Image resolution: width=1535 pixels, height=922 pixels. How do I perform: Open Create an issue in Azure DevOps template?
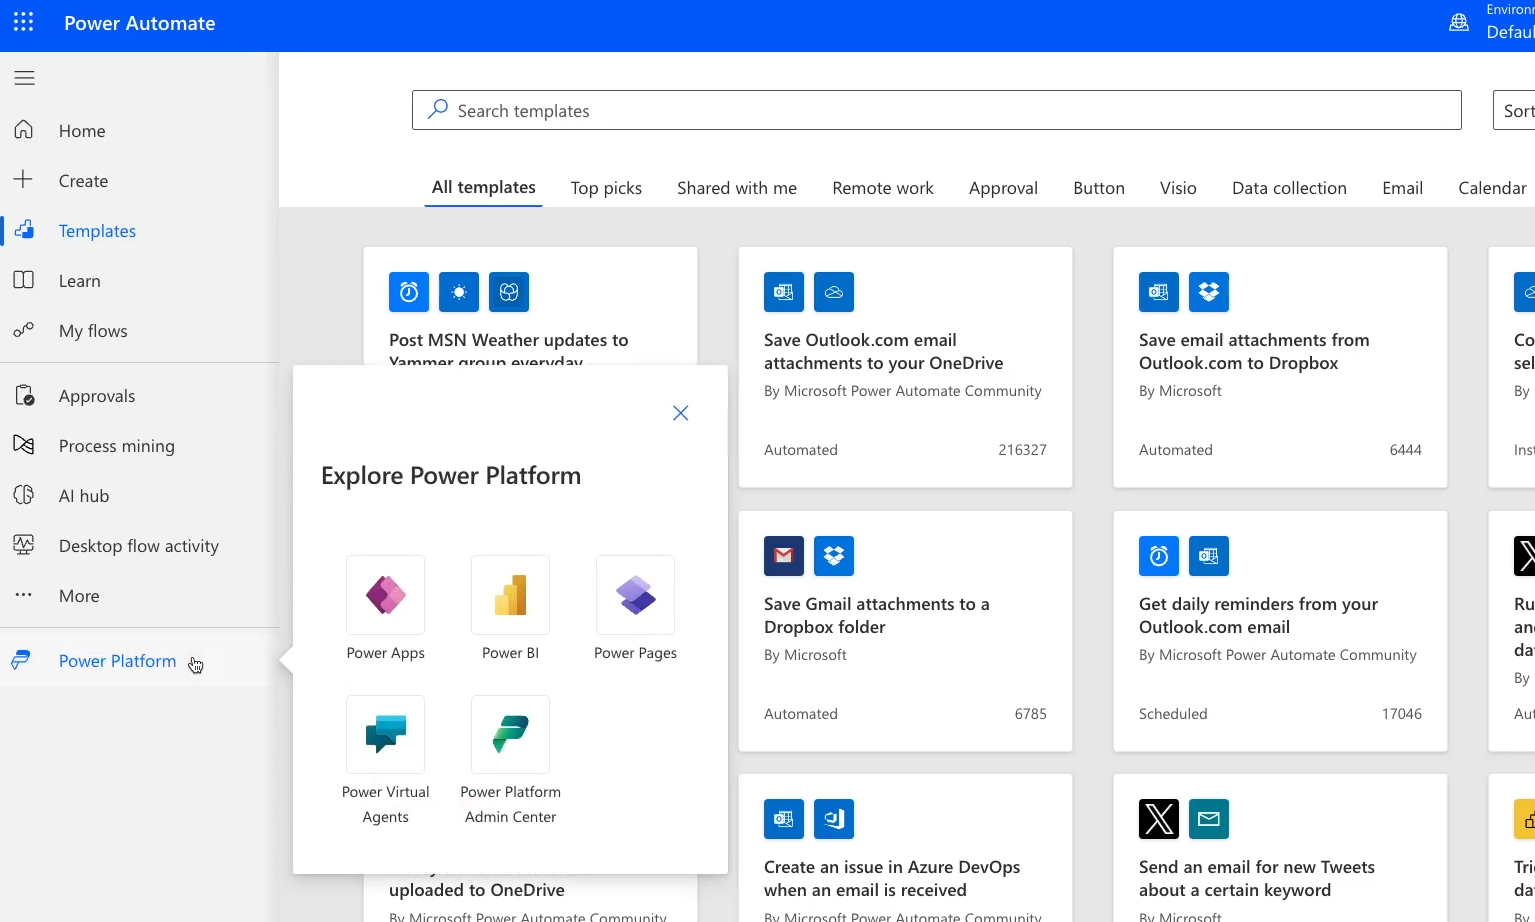905,848
